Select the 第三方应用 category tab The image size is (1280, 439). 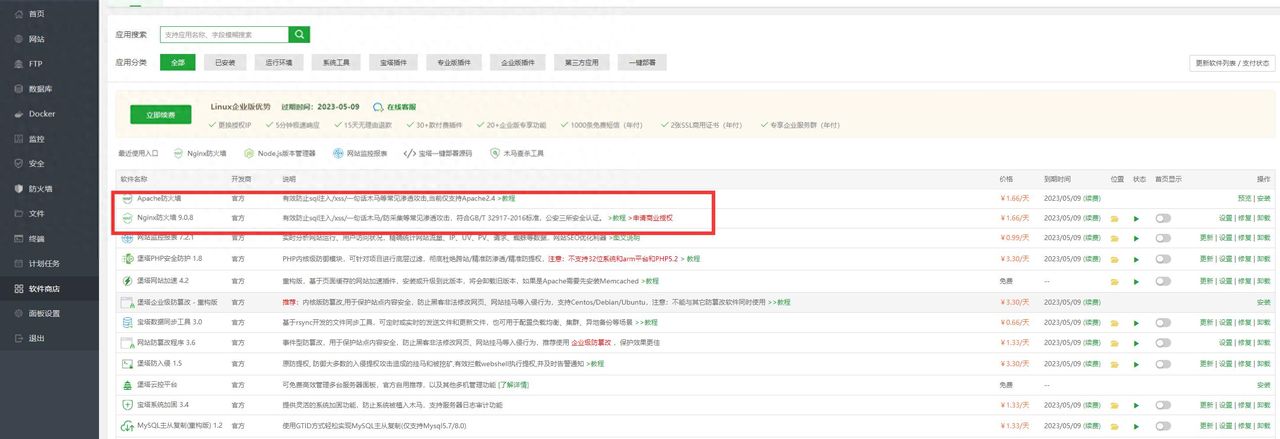click(581, 62)
